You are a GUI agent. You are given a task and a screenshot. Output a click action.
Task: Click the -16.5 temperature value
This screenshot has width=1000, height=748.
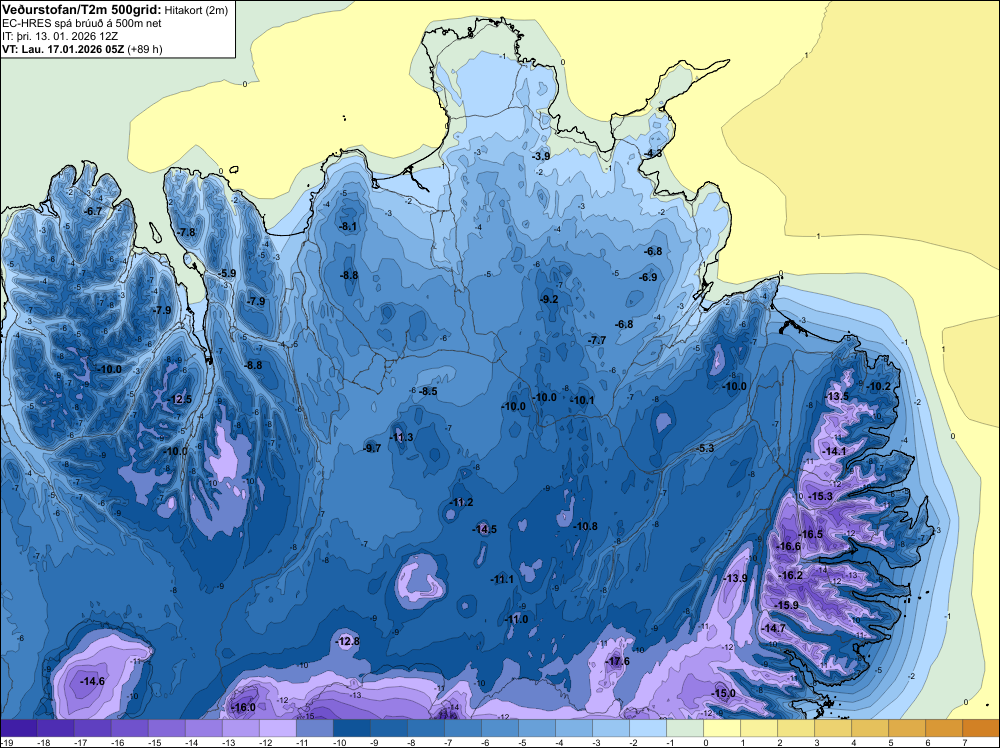(x=811, y=534)
